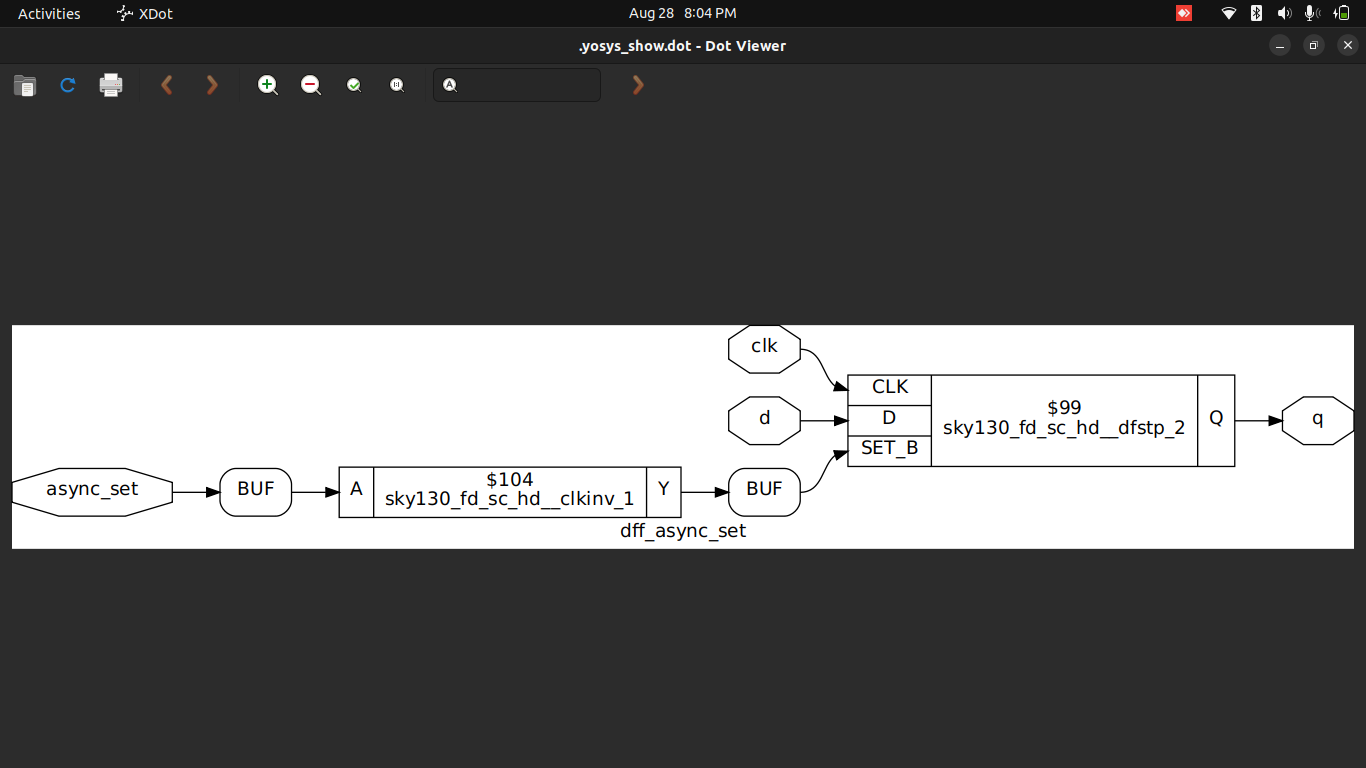This screenshot has width=1366, height=768.
Task: Print the graph
Action: pos(110,85)
